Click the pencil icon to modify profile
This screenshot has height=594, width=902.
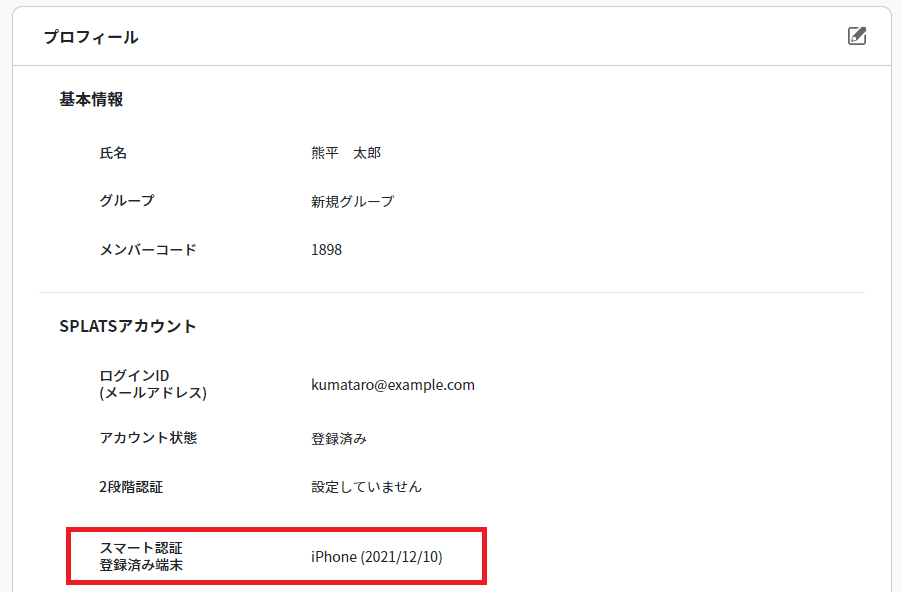point(857,36)
